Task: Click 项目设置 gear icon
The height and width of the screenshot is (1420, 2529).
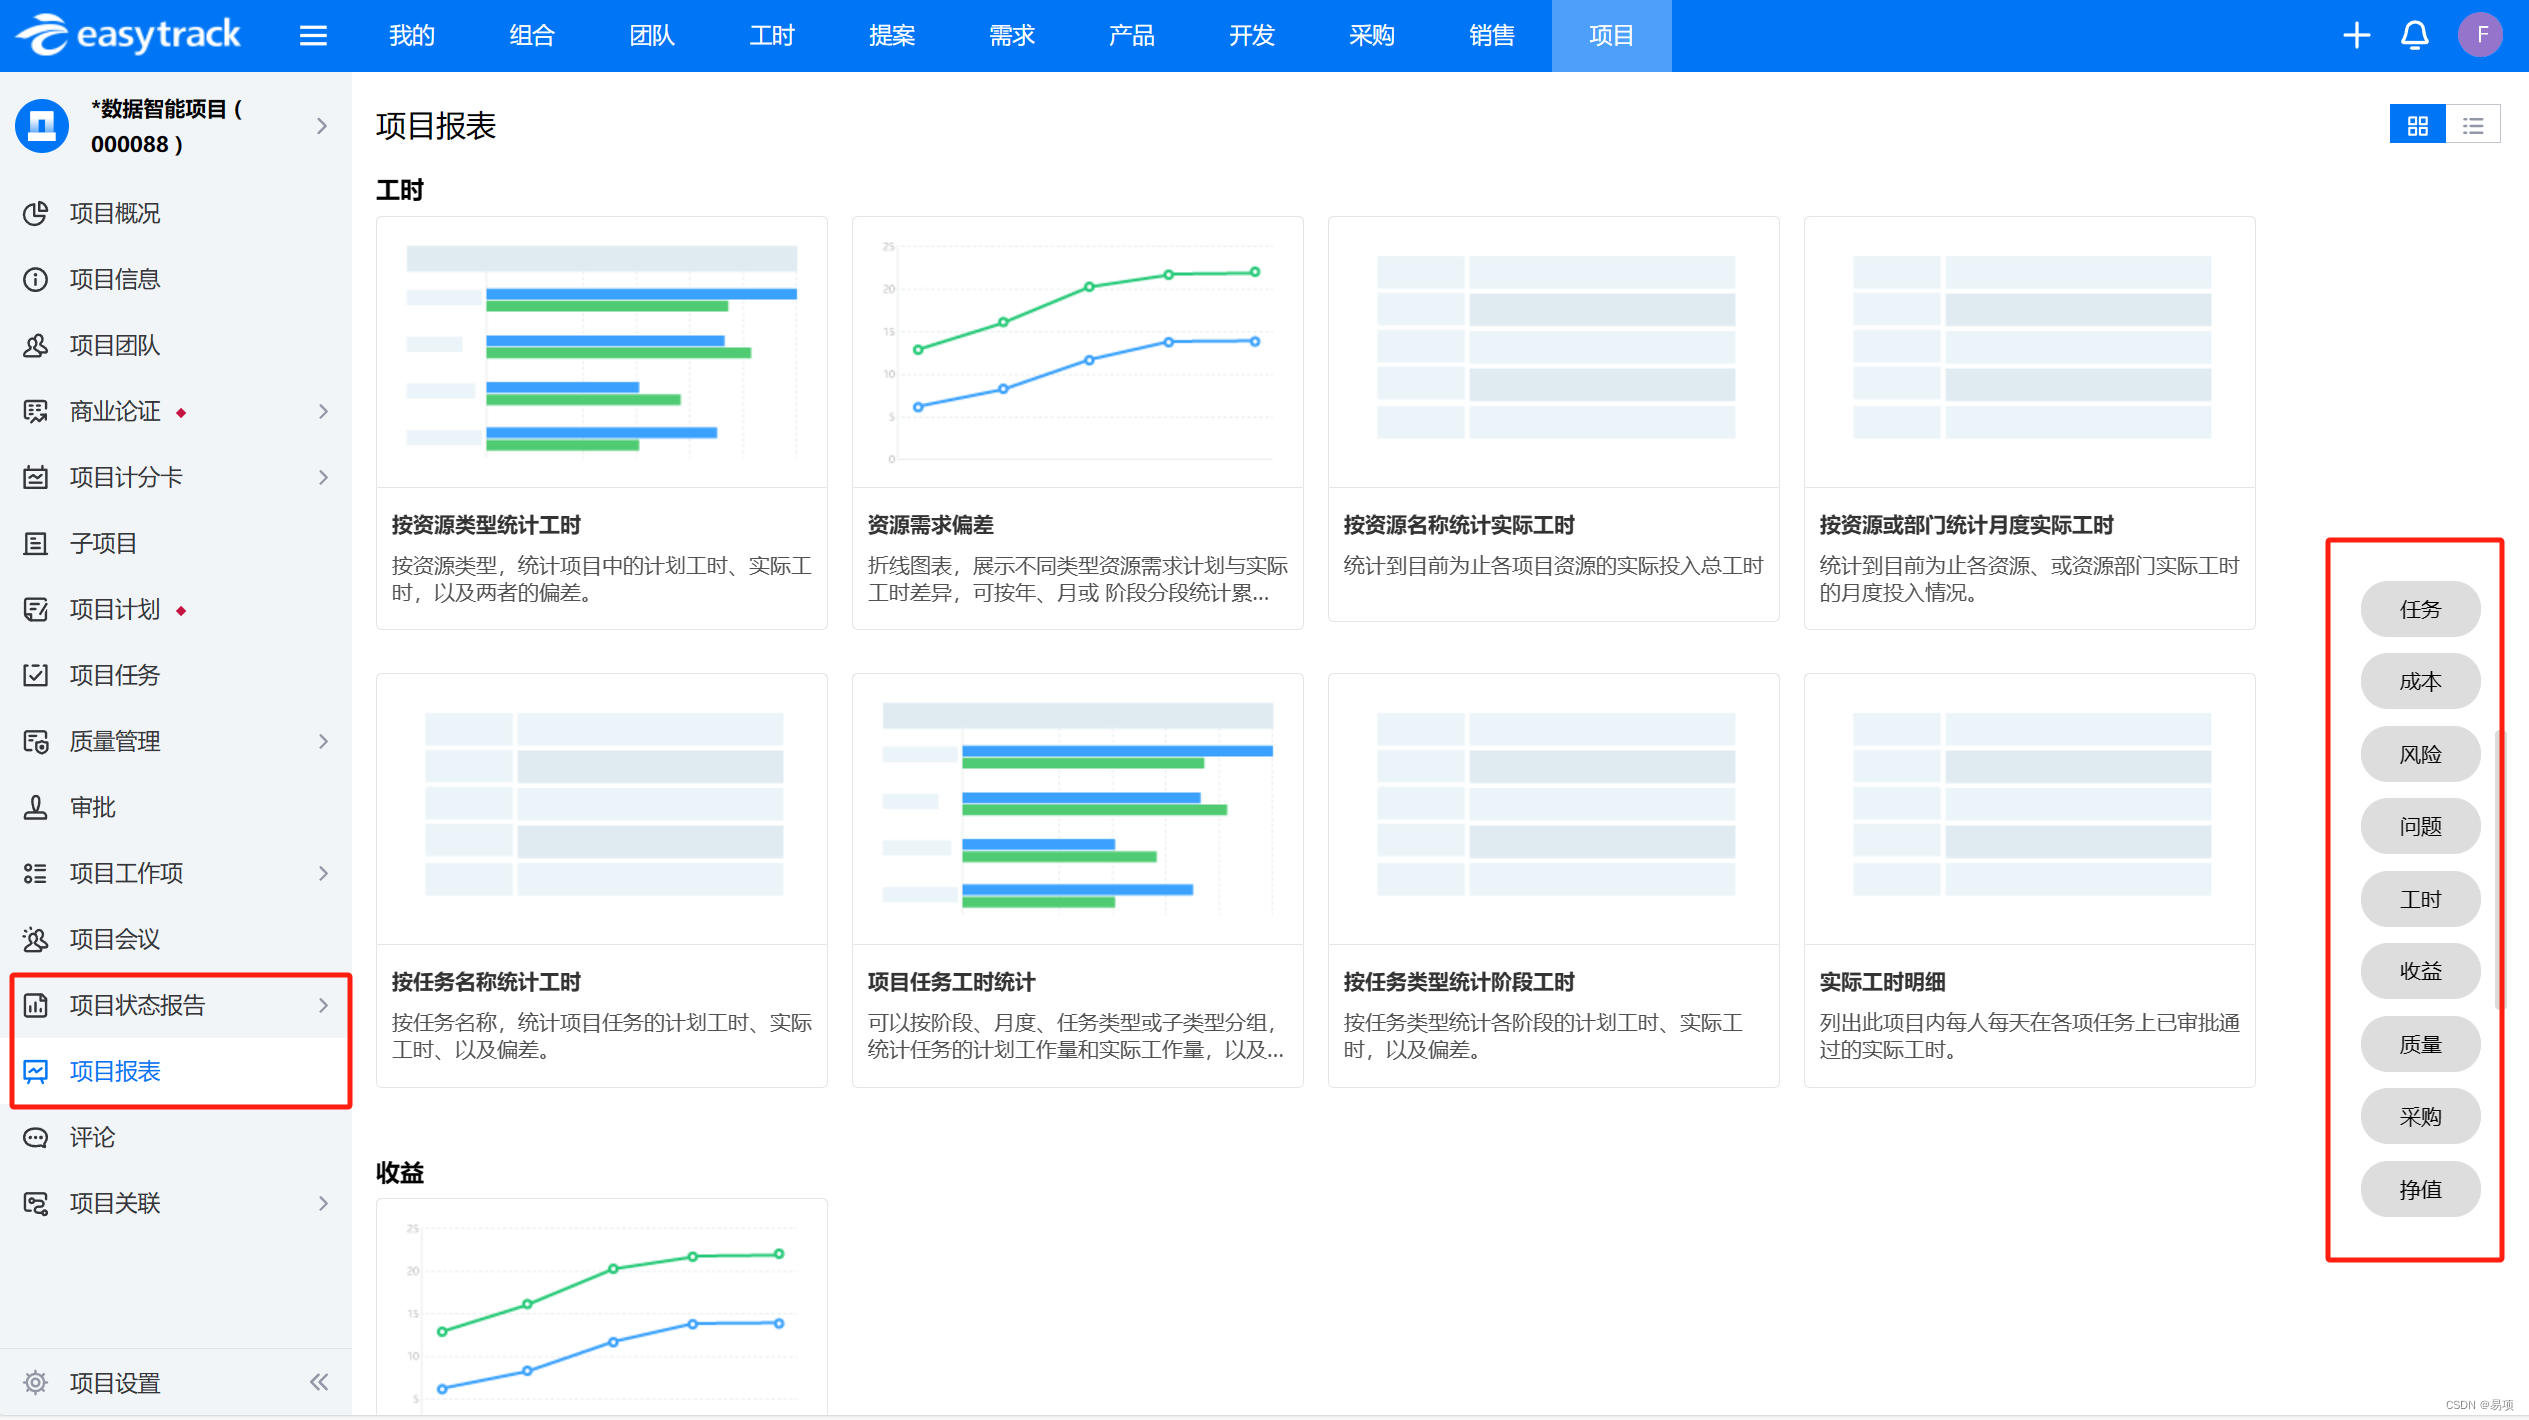Action: [x=36, y=1383]
